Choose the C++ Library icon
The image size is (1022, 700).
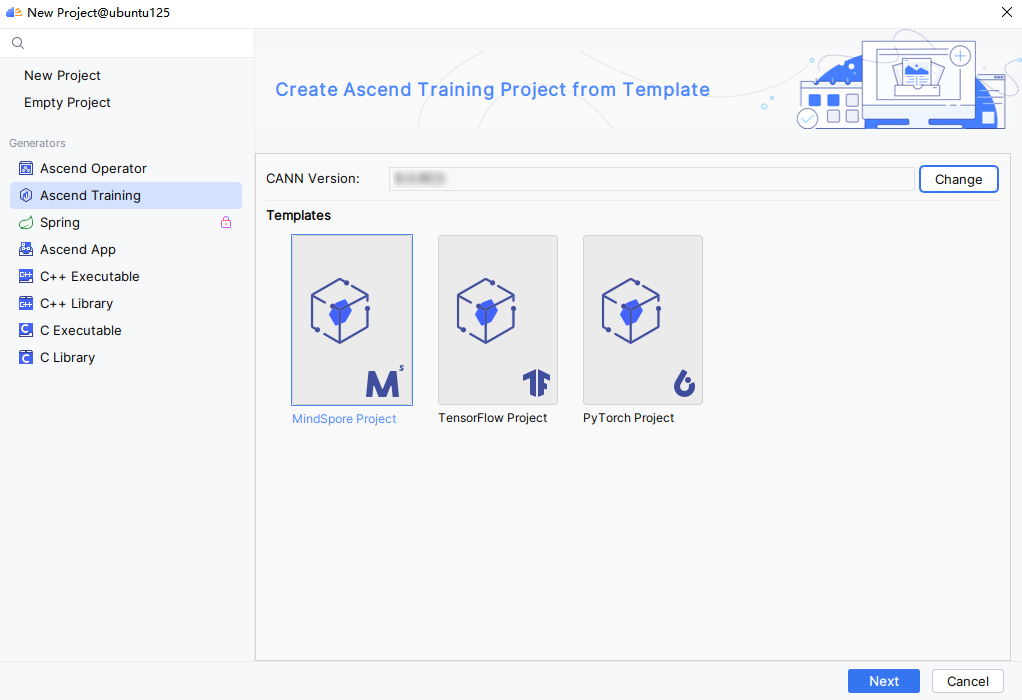click(x=26, y=304)
